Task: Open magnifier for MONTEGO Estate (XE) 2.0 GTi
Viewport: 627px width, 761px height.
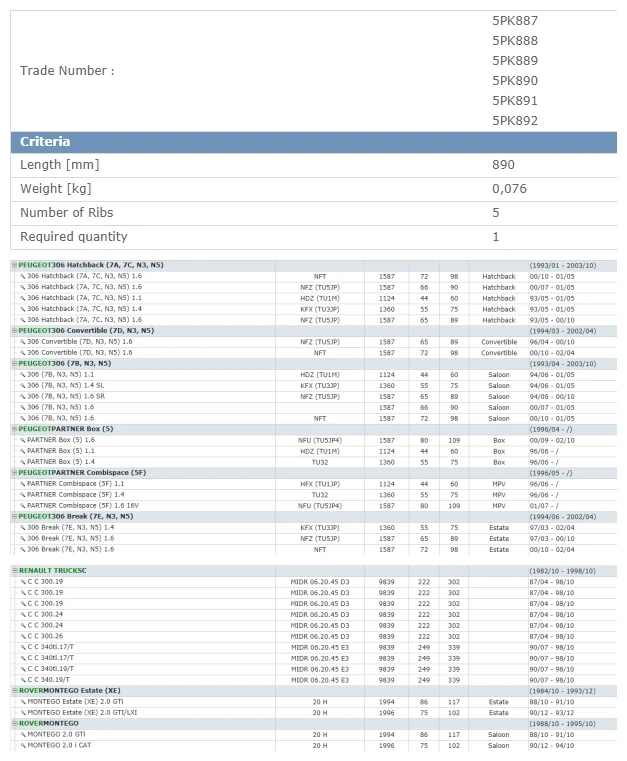Action: coord(23,702)
